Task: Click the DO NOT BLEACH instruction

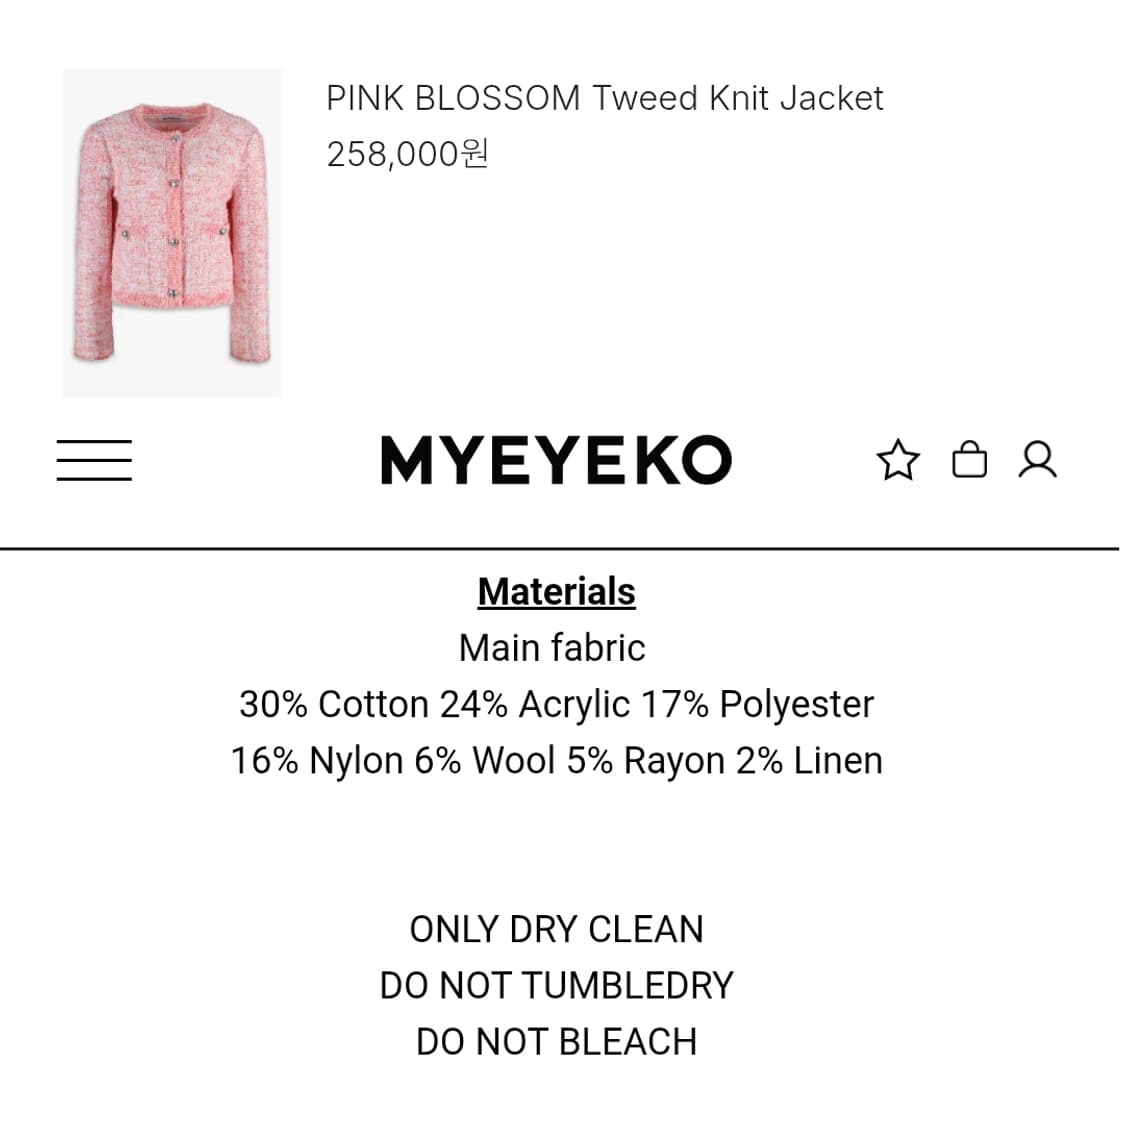Action: [x=556, y=1042]
